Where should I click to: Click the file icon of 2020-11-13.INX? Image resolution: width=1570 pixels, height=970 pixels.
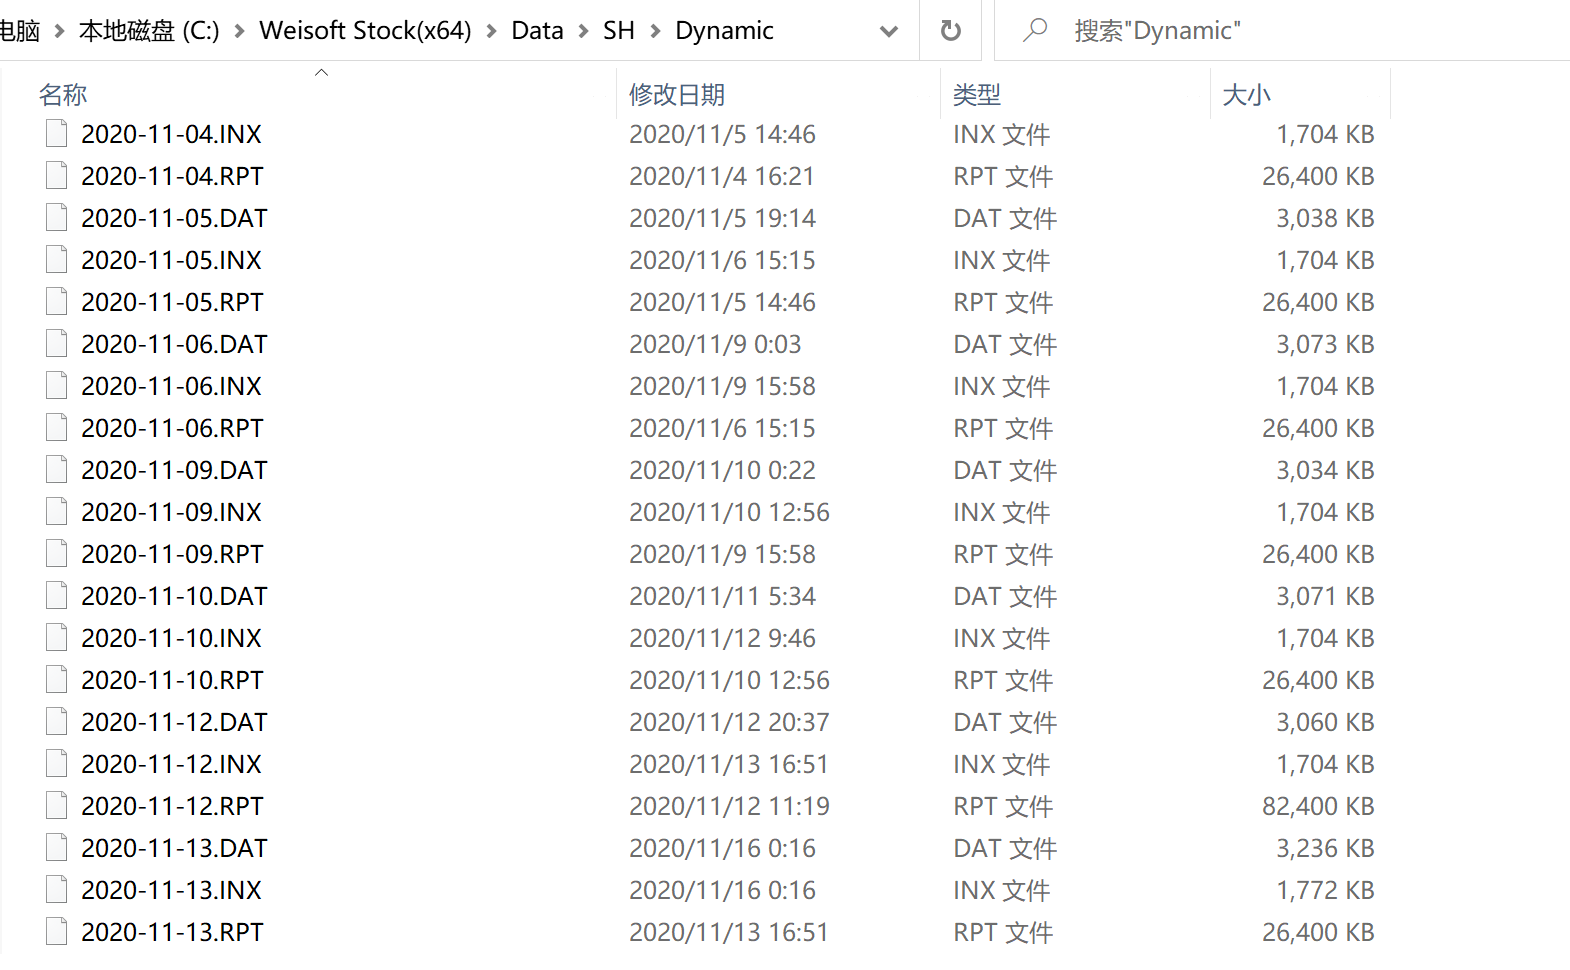pyautogui.click(x=57, y=889)
